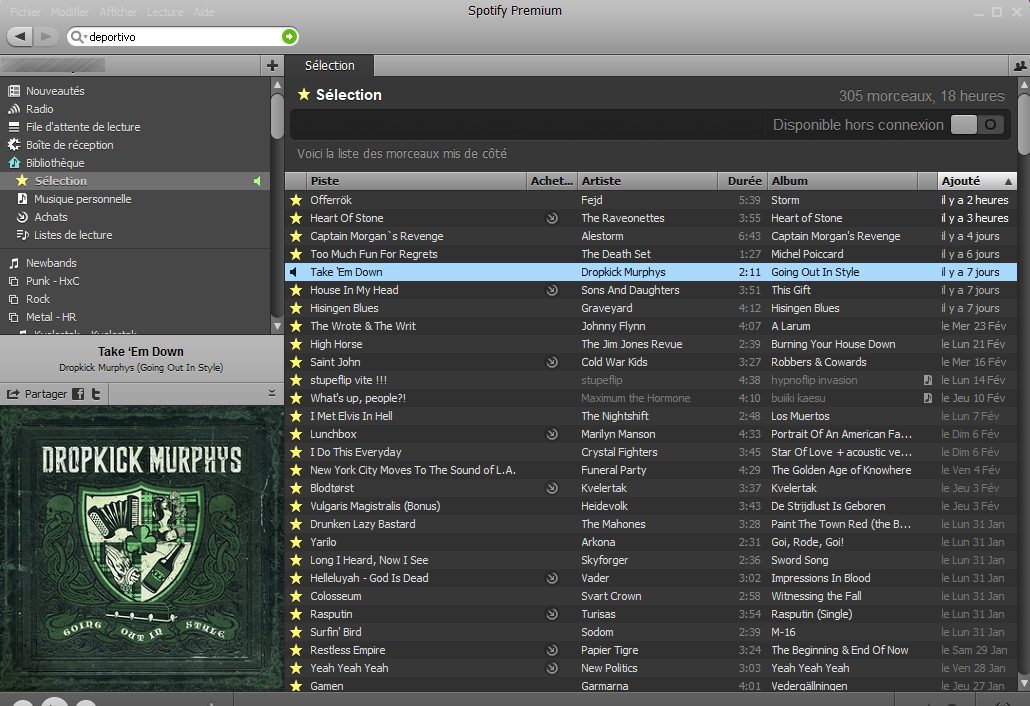This screenshot has height=706, width=1030.
Task: Open the people list icon at top right
Action: coord(1018,66)
